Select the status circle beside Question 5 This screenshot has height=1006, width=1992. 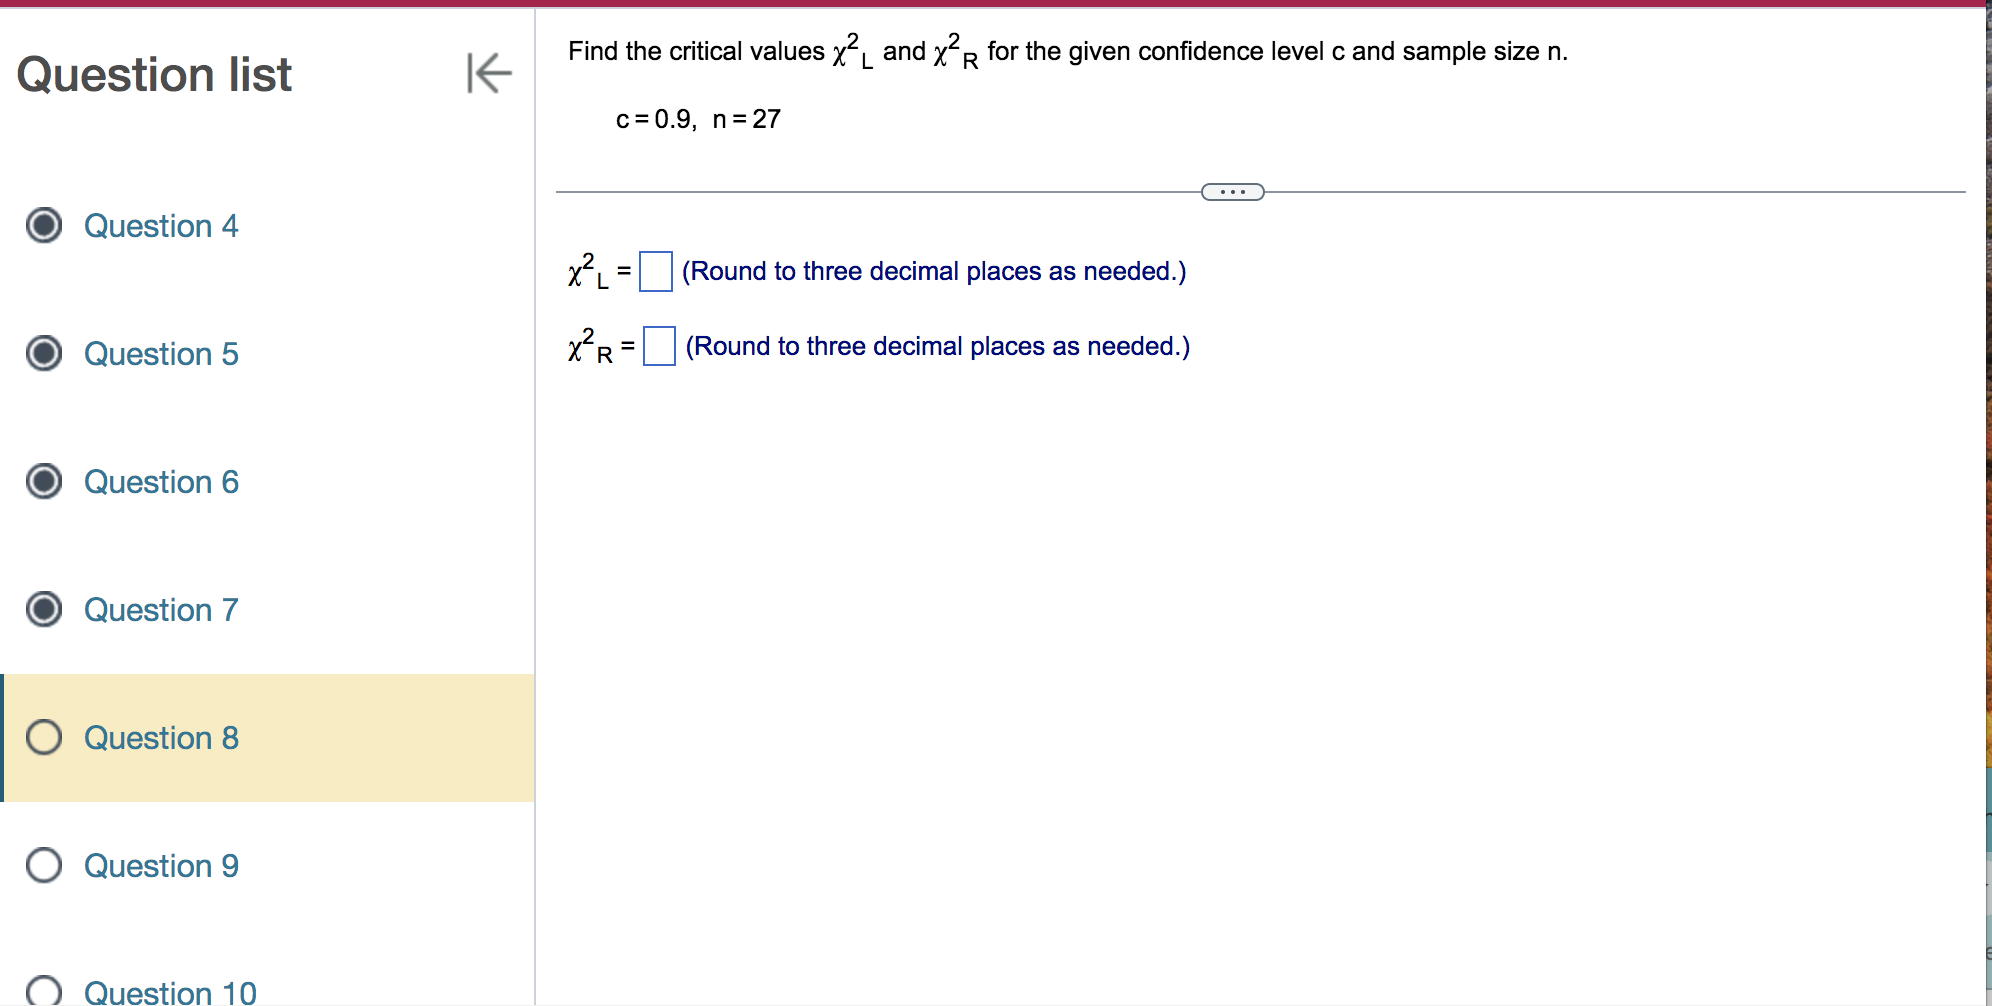click(x=43, y=354)
